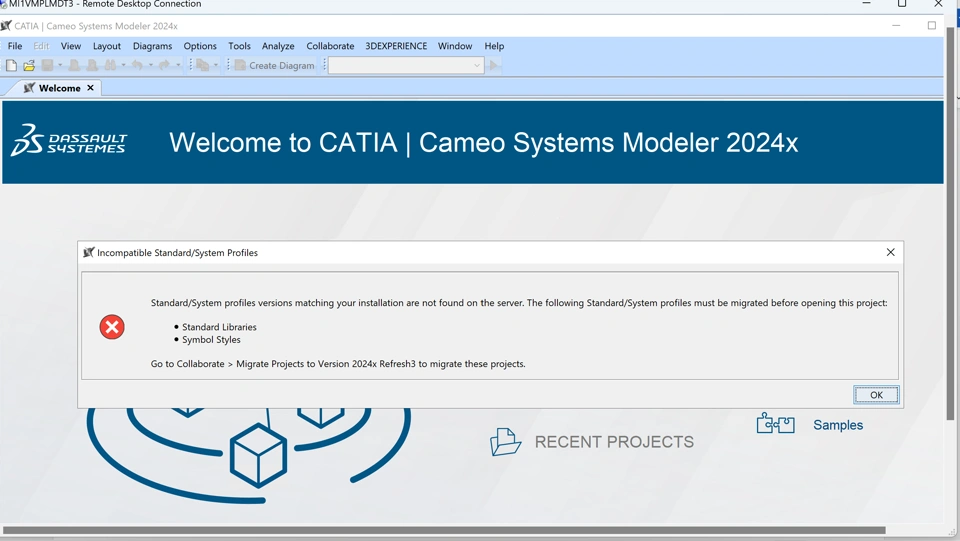This screenshot has height=541, width=960.
Task: Click the red error icon in dialog
Action: click(112, 327)
